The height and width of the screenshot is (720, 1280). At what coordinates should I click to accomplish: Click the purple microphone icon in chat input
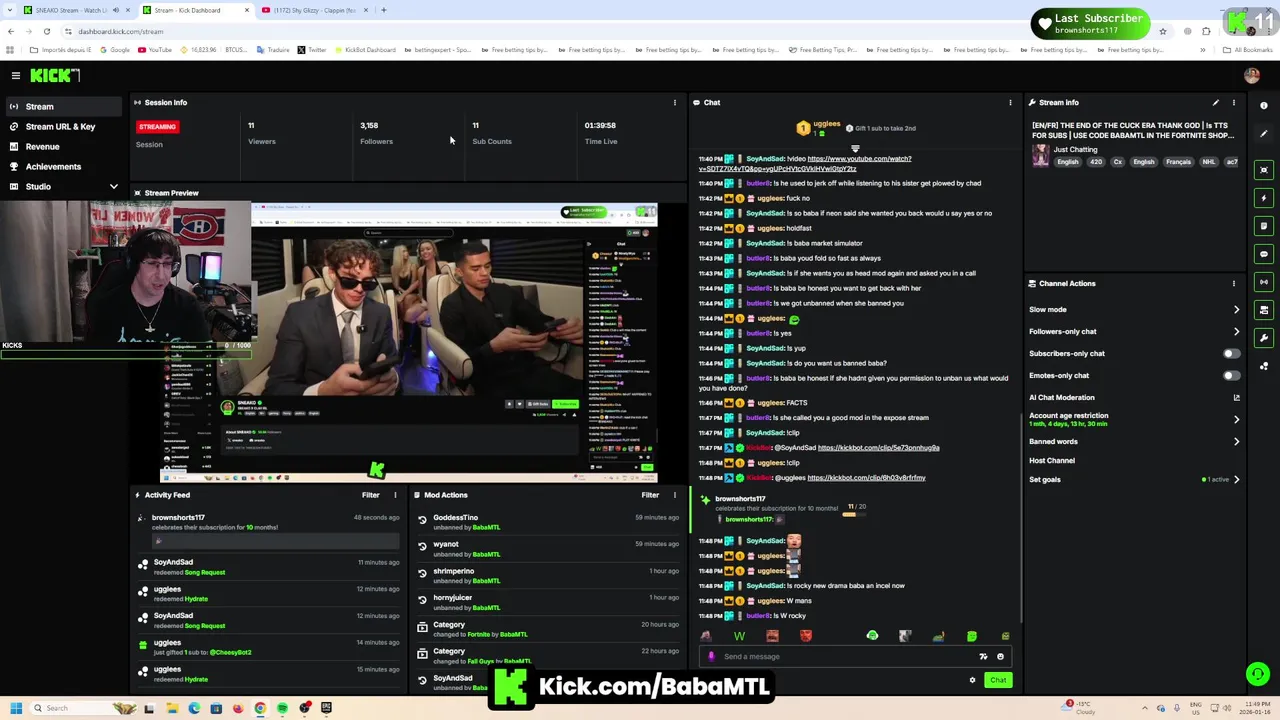tap(711, 657)
